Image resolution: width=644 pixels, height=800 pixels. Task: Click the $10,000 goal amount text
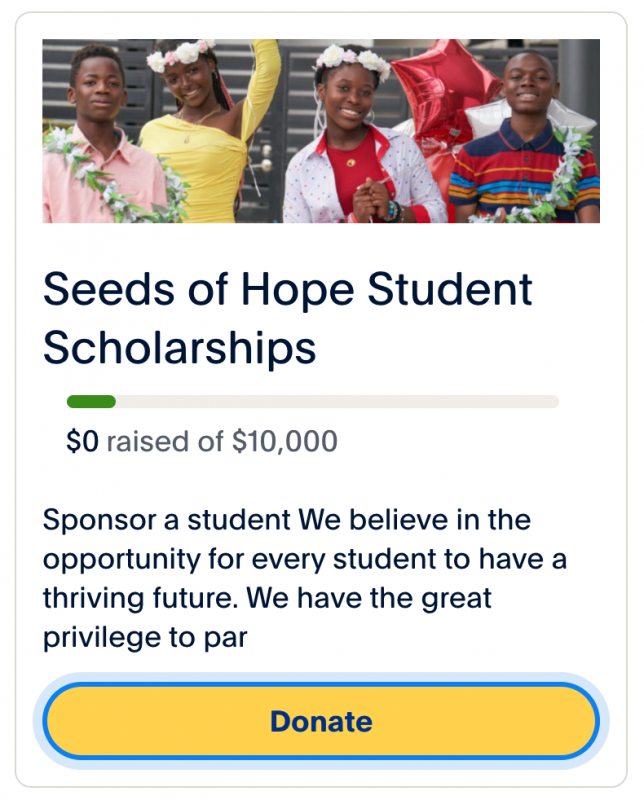(x=285, y=441)
